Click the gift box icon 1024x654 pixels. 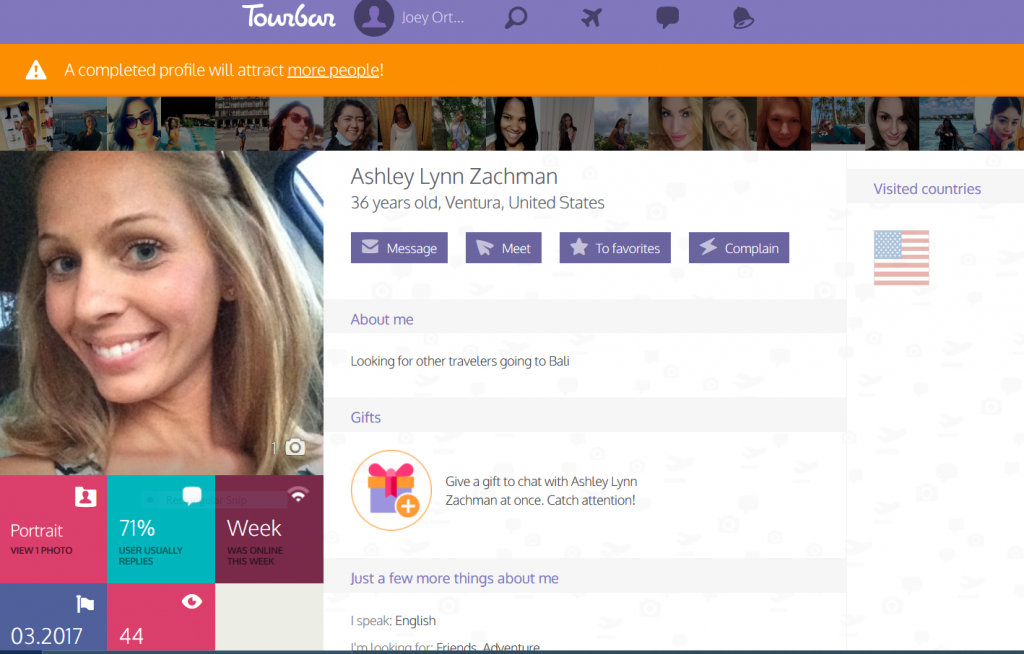[391, 490]
